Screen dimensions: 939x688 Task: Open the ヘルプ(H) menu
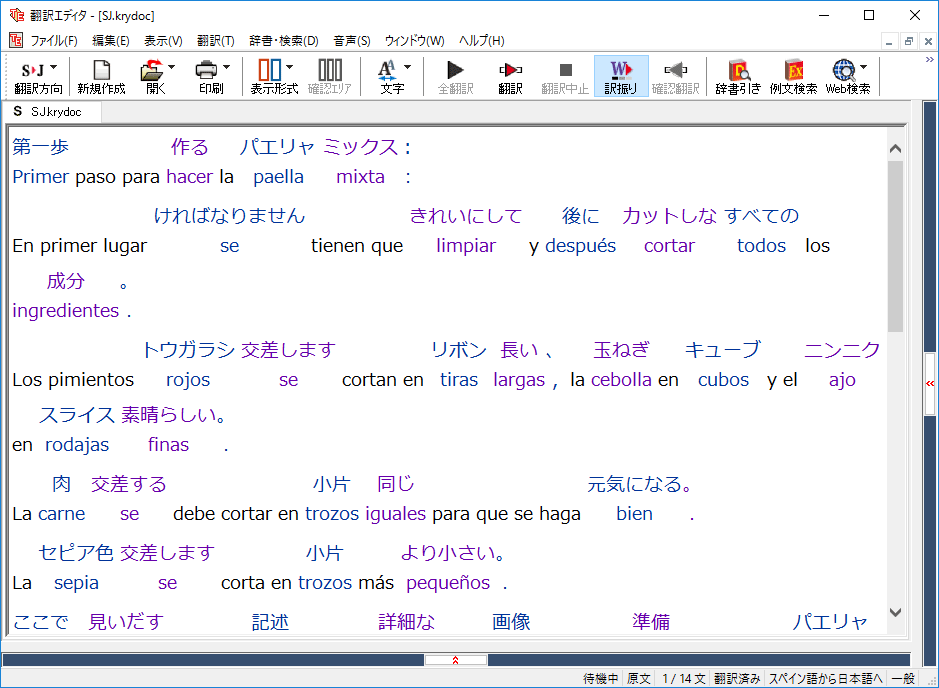point(481,41)
